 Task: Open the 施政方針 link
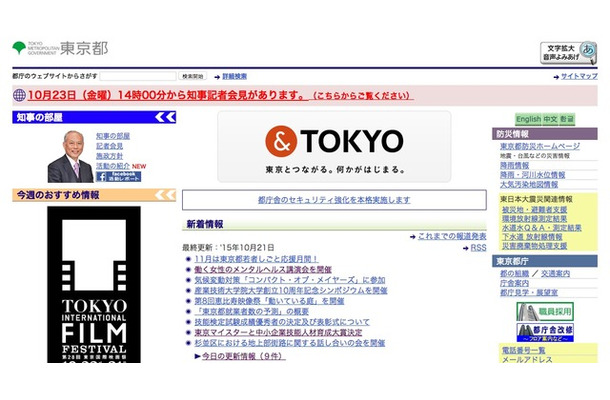click(109, 156)
